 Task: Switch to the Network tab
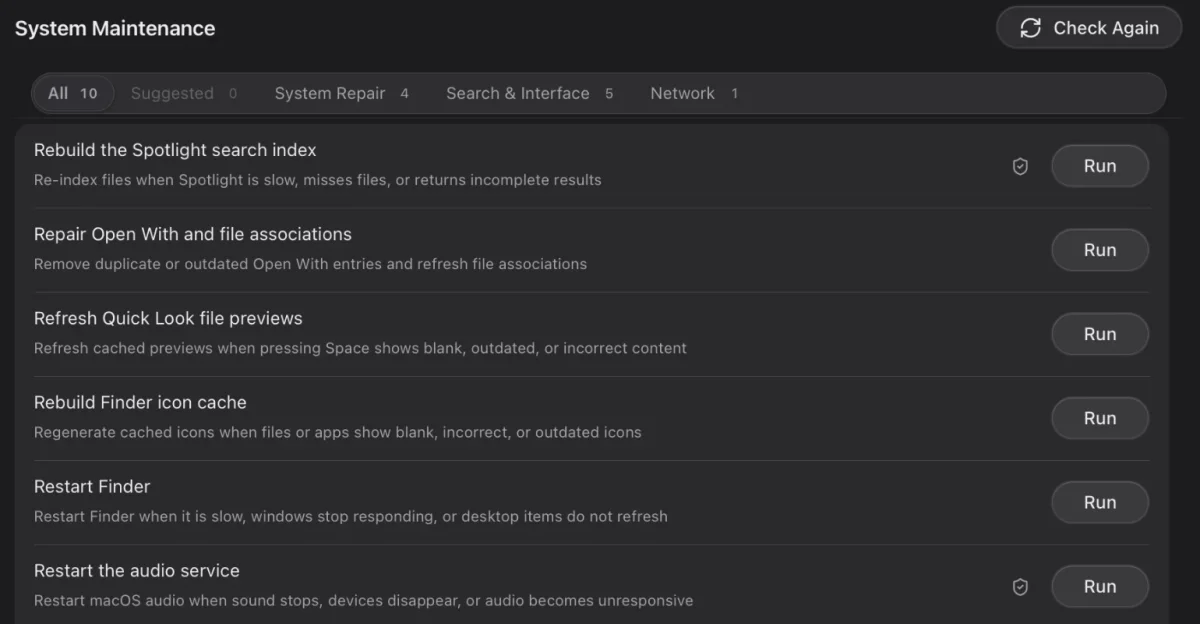point(694,93)
